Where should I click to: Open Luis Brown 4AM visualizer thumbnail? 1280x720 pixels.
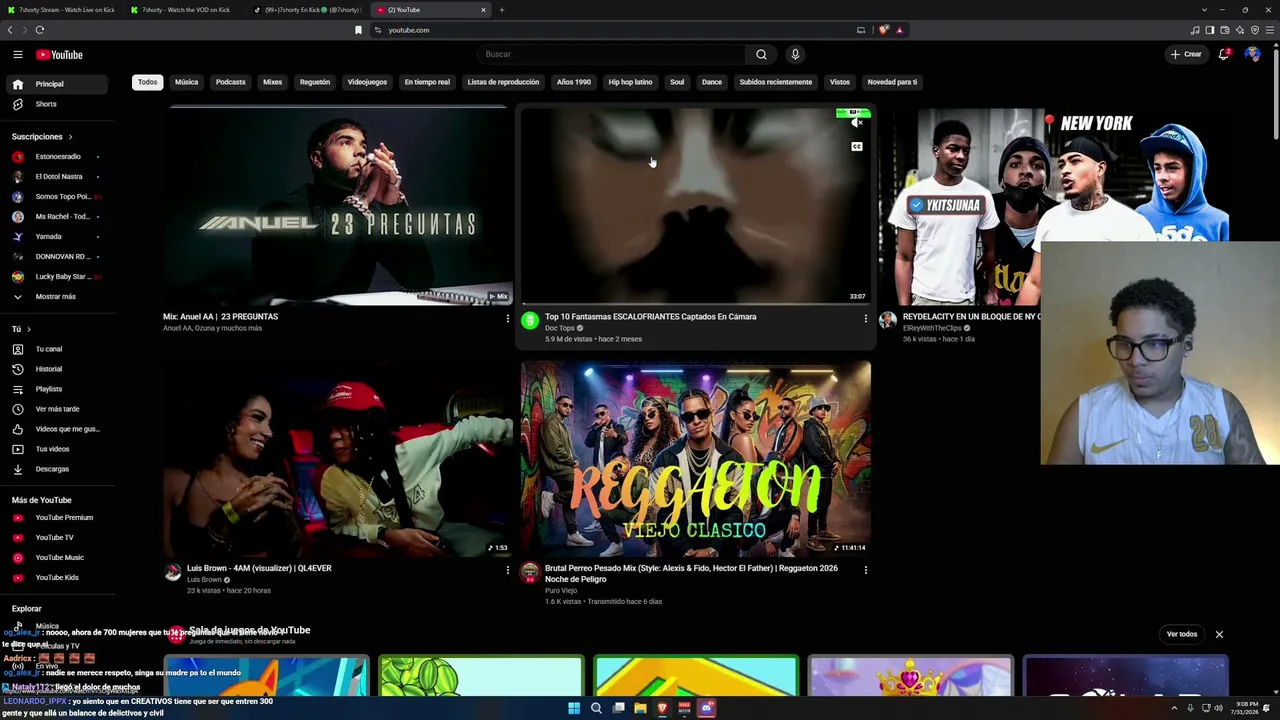338,459
